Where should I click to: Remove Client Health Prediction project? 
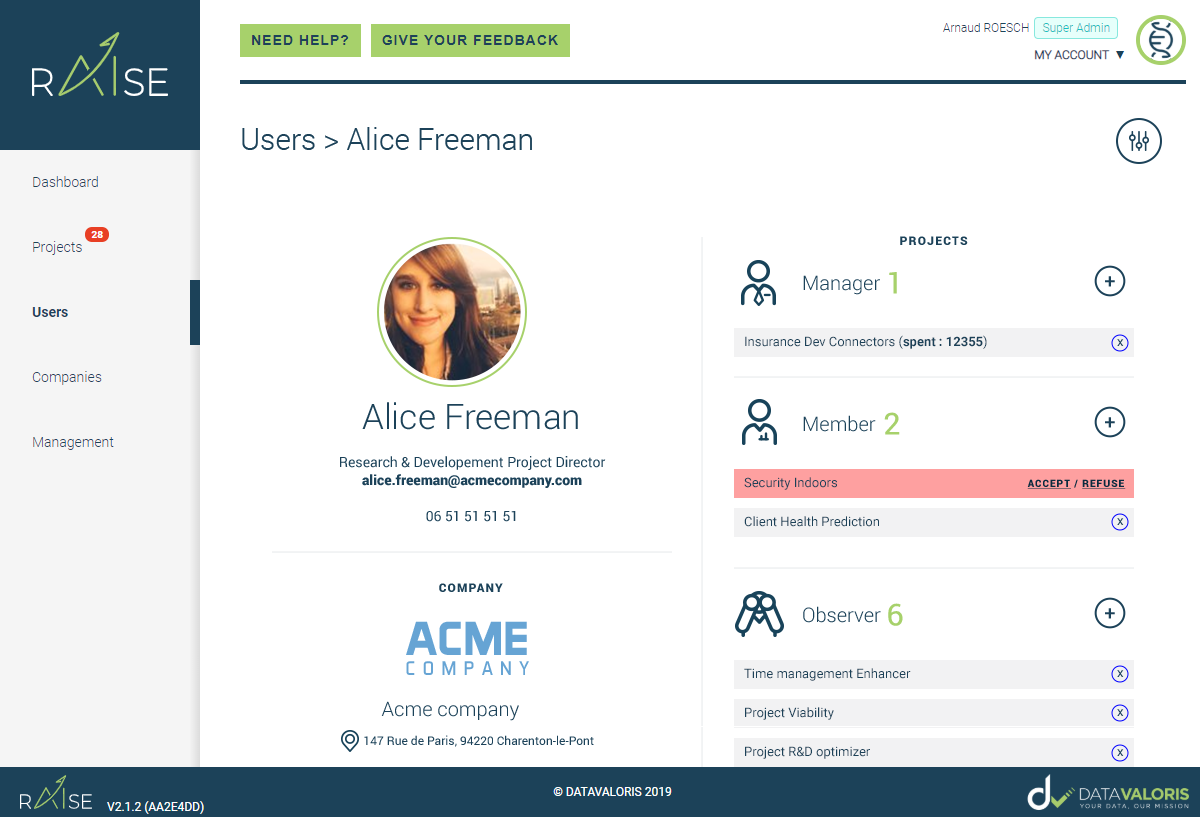pos(1120,522)
